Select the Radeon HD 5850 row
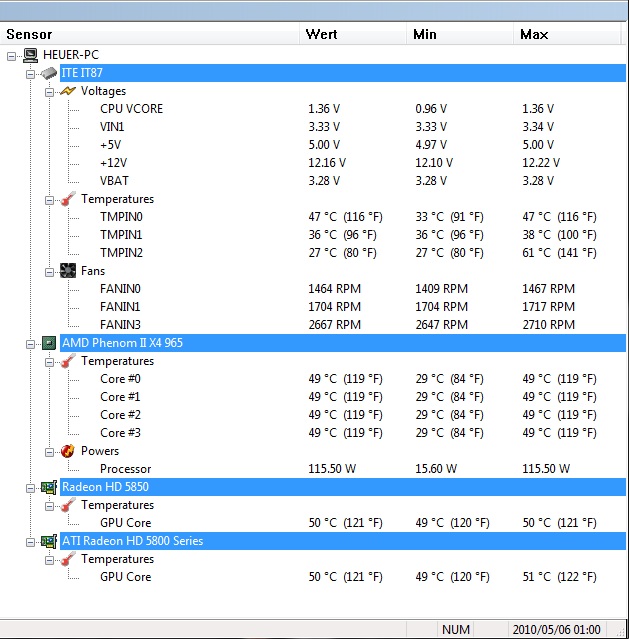 (x=343, y=487)
